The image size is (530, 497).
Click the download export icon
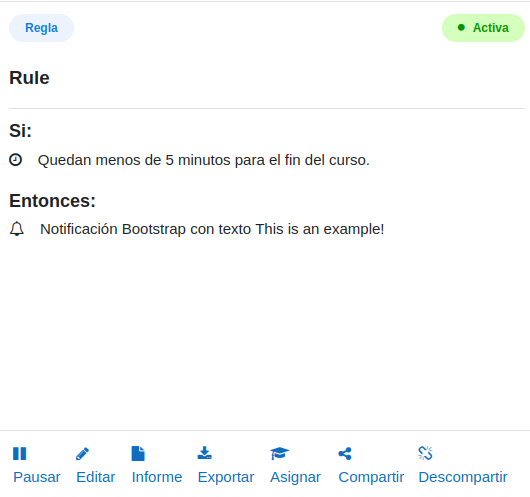pyautogui.click(x=204, y=453)
